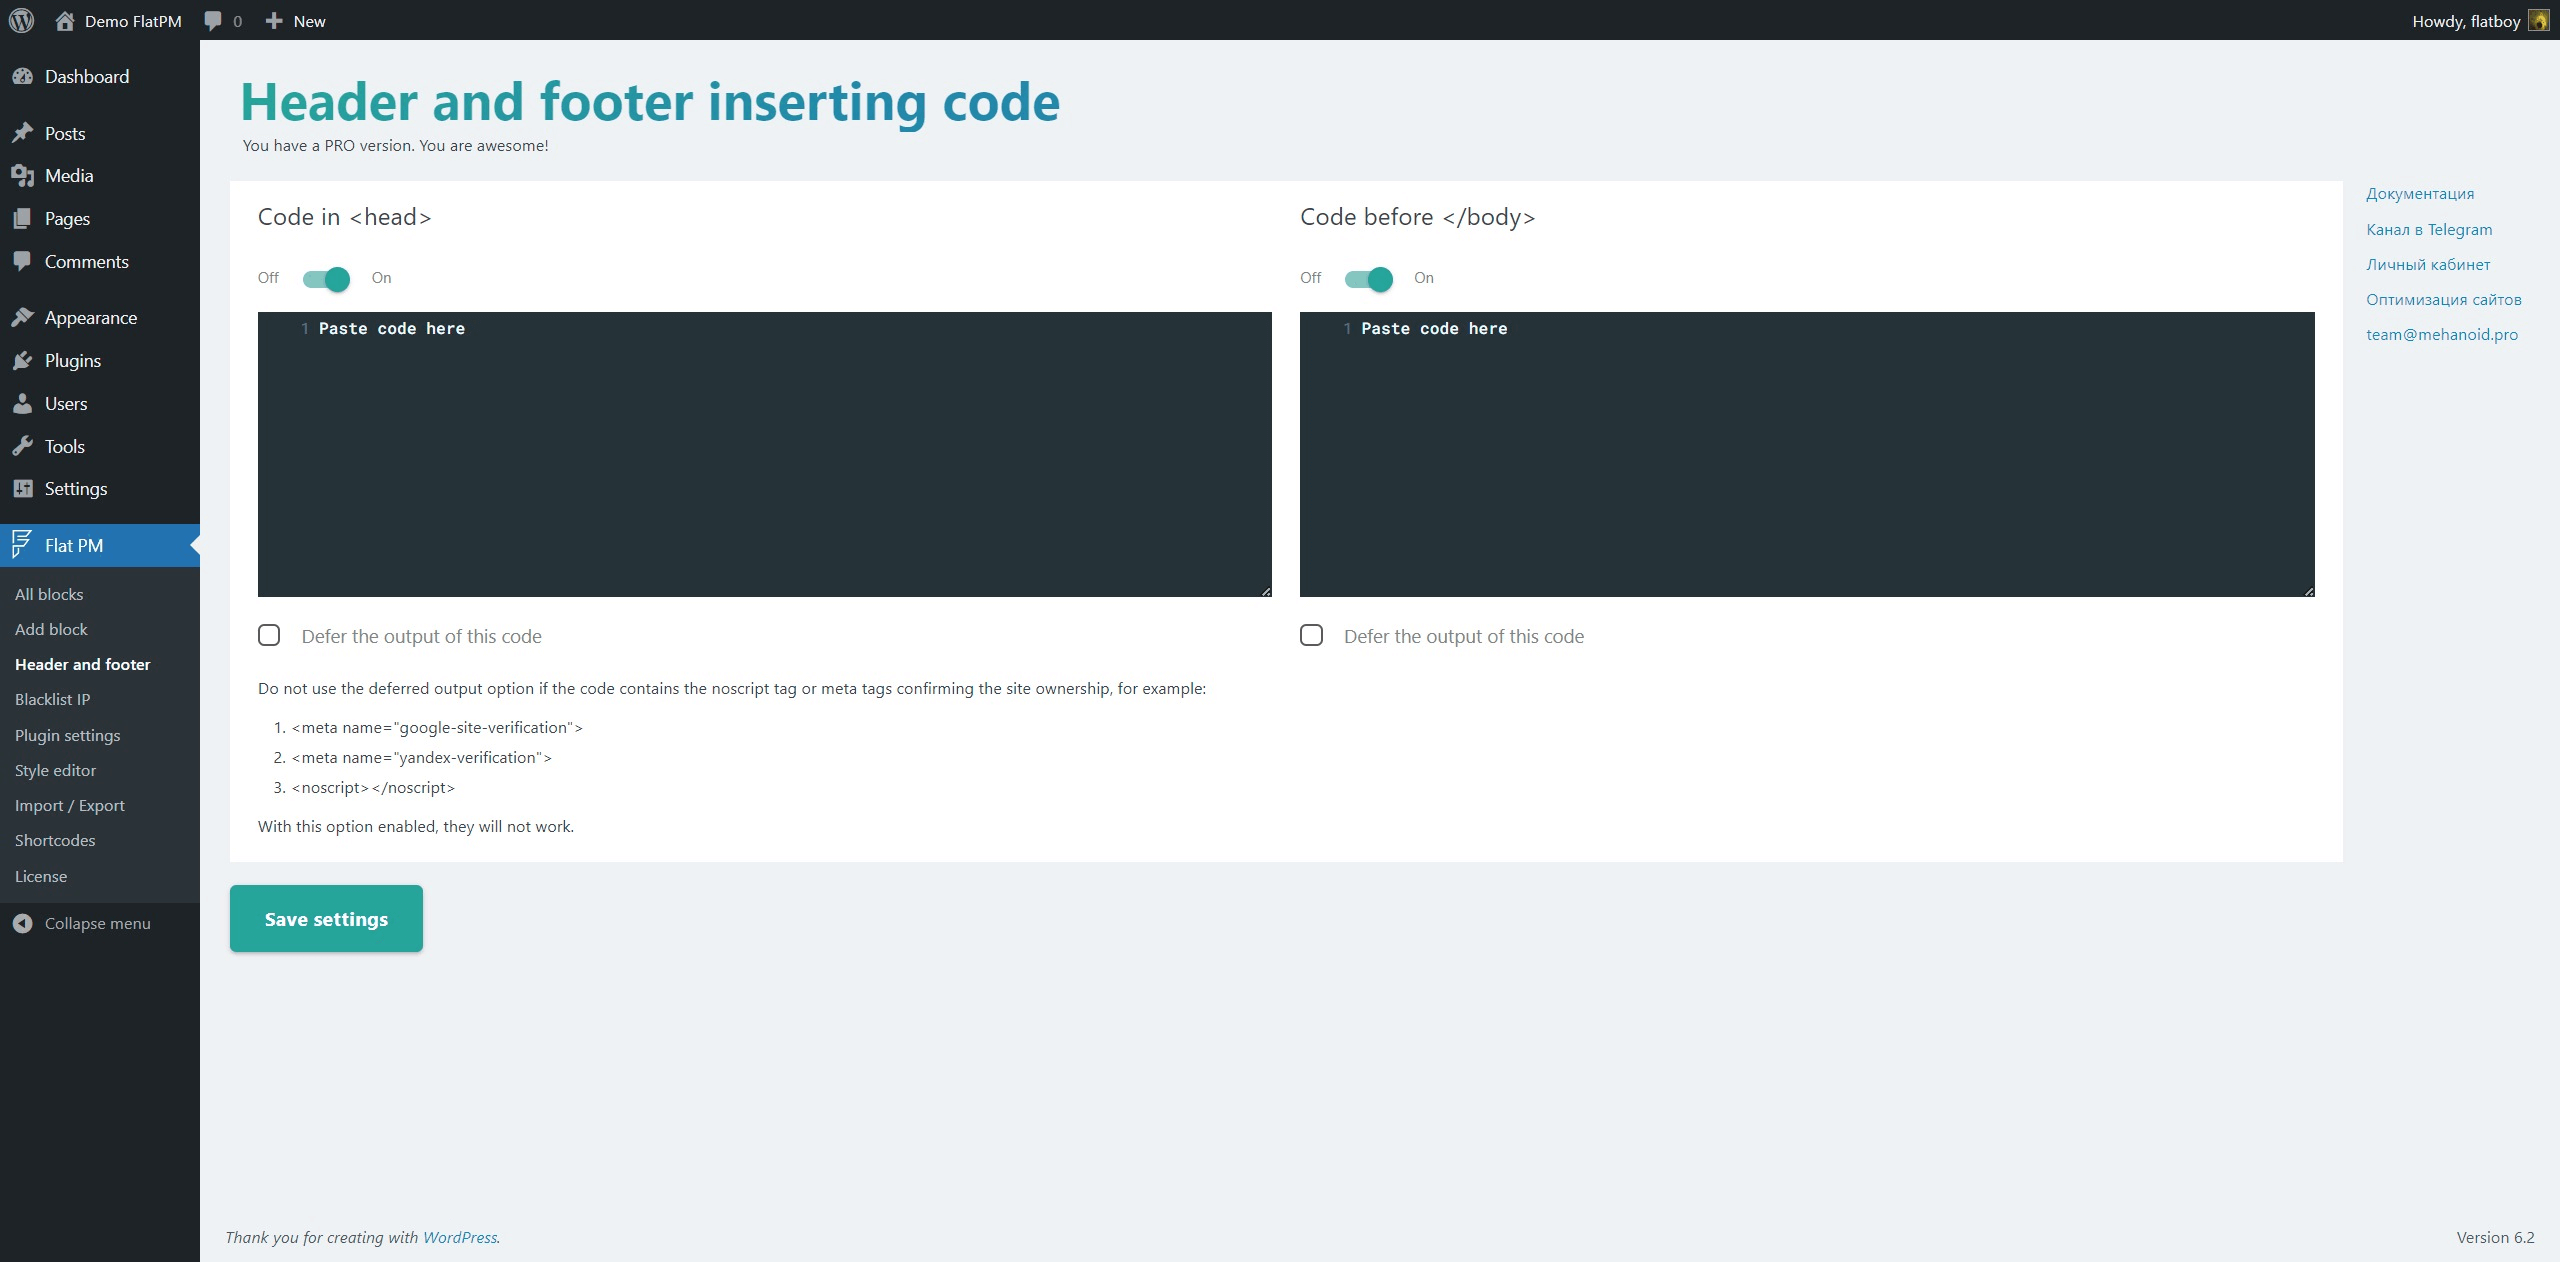Screen dimensions: 2560x1262
Task: Expand the Appearance menu
Action: (x=90, y=318)
